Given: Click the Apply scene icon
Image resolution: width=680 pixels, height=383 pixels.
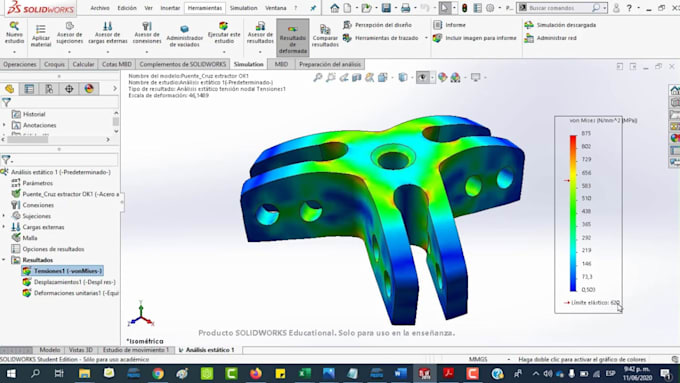Looking at the screenshot, I should click(455, 77).
